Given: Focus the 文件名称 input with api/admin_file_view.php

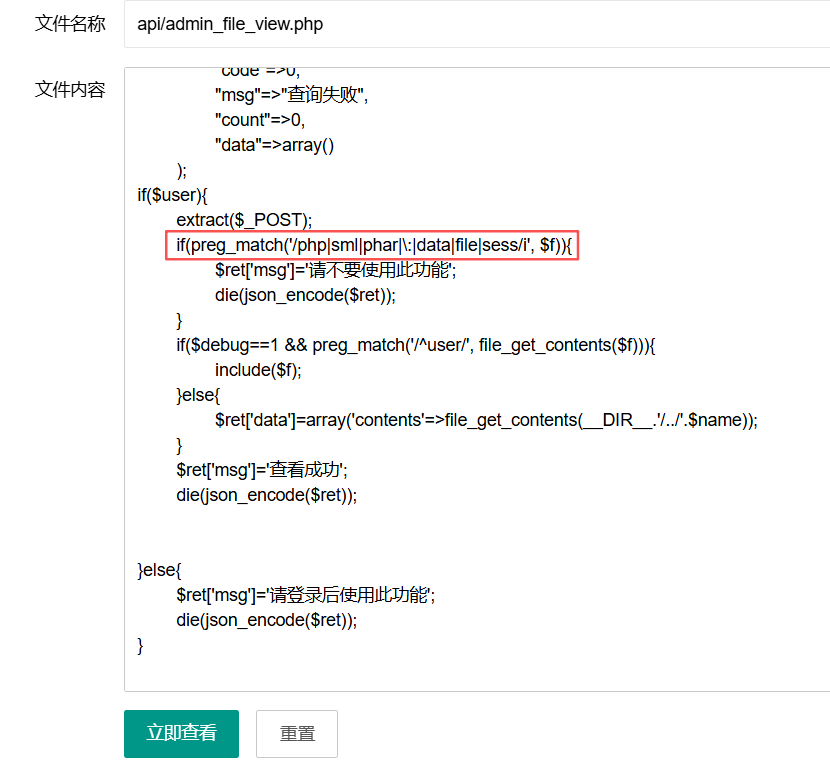Looking at the screenshot, I should pos(470,24).
